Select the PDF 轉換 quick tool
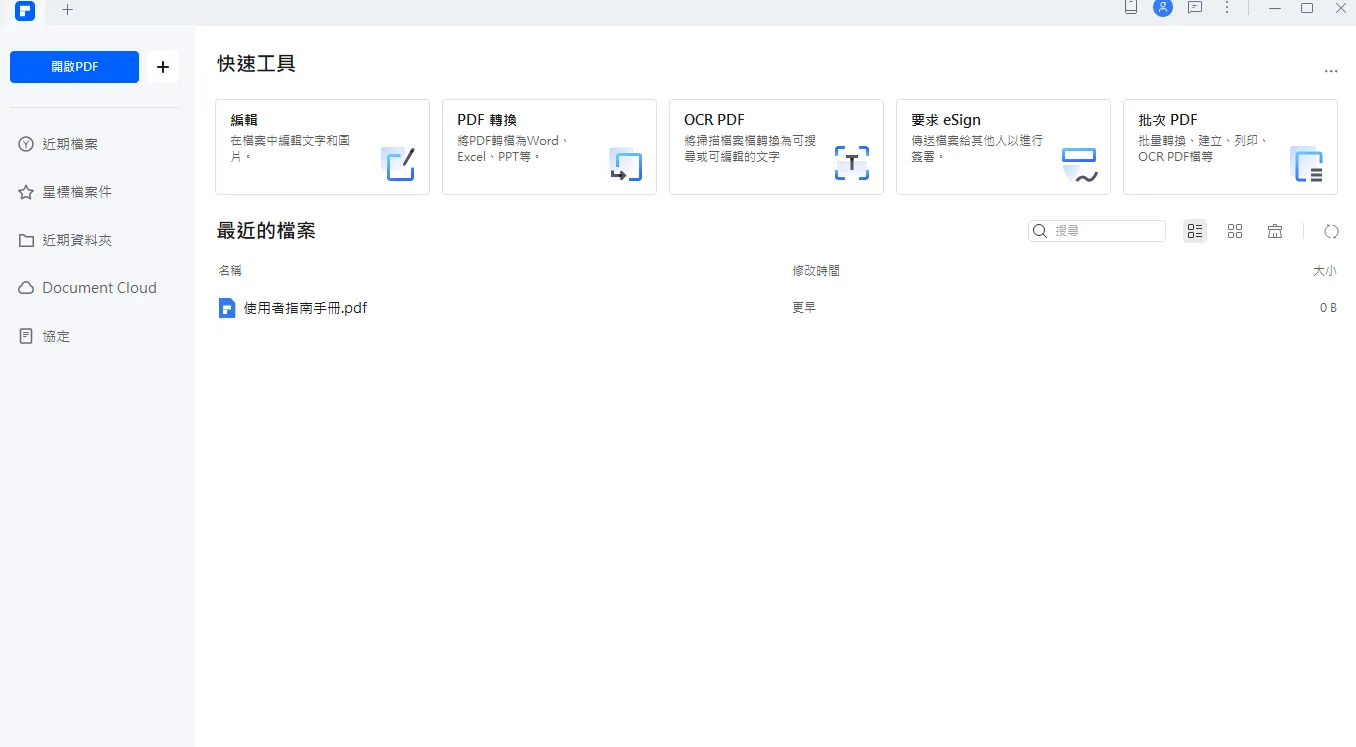The image size is (1356, 747). tap(549, 146)
